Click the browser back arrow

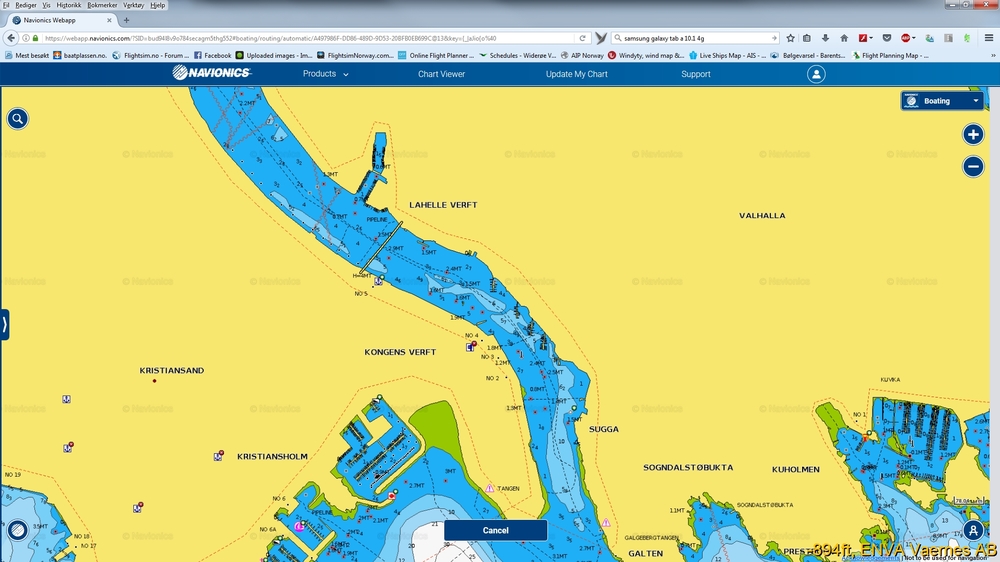(11, 38)
